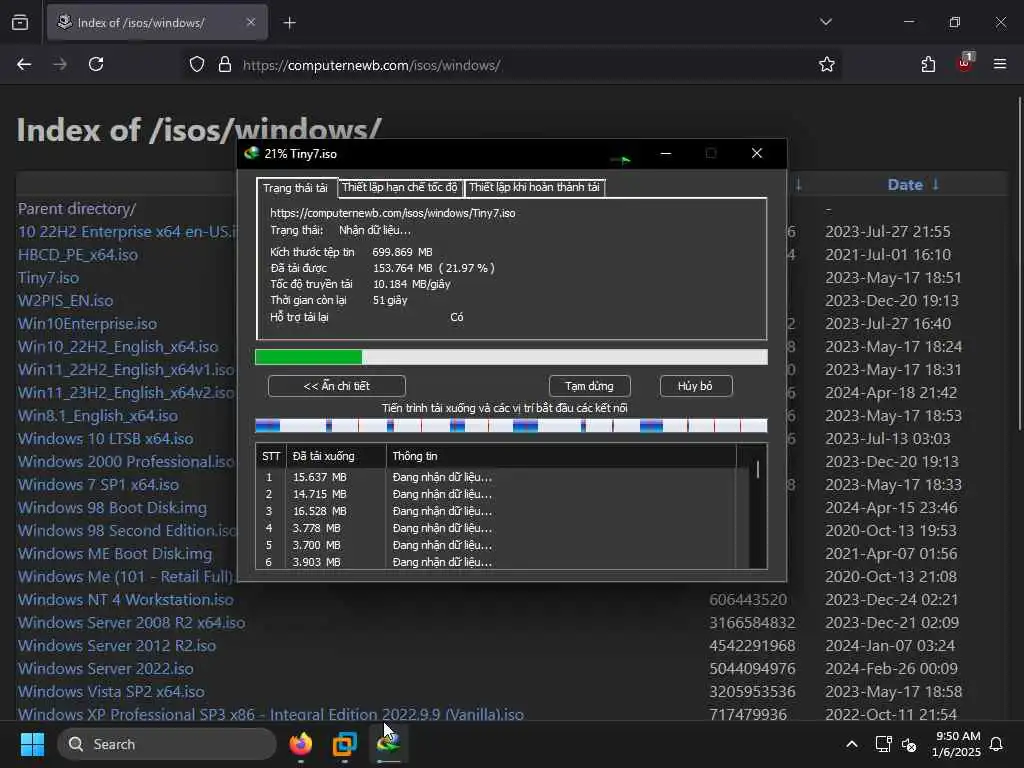Select connection row 3 with 16.528 MB
The height and width of the screenshot is (768, 1024).
(496, 511)
